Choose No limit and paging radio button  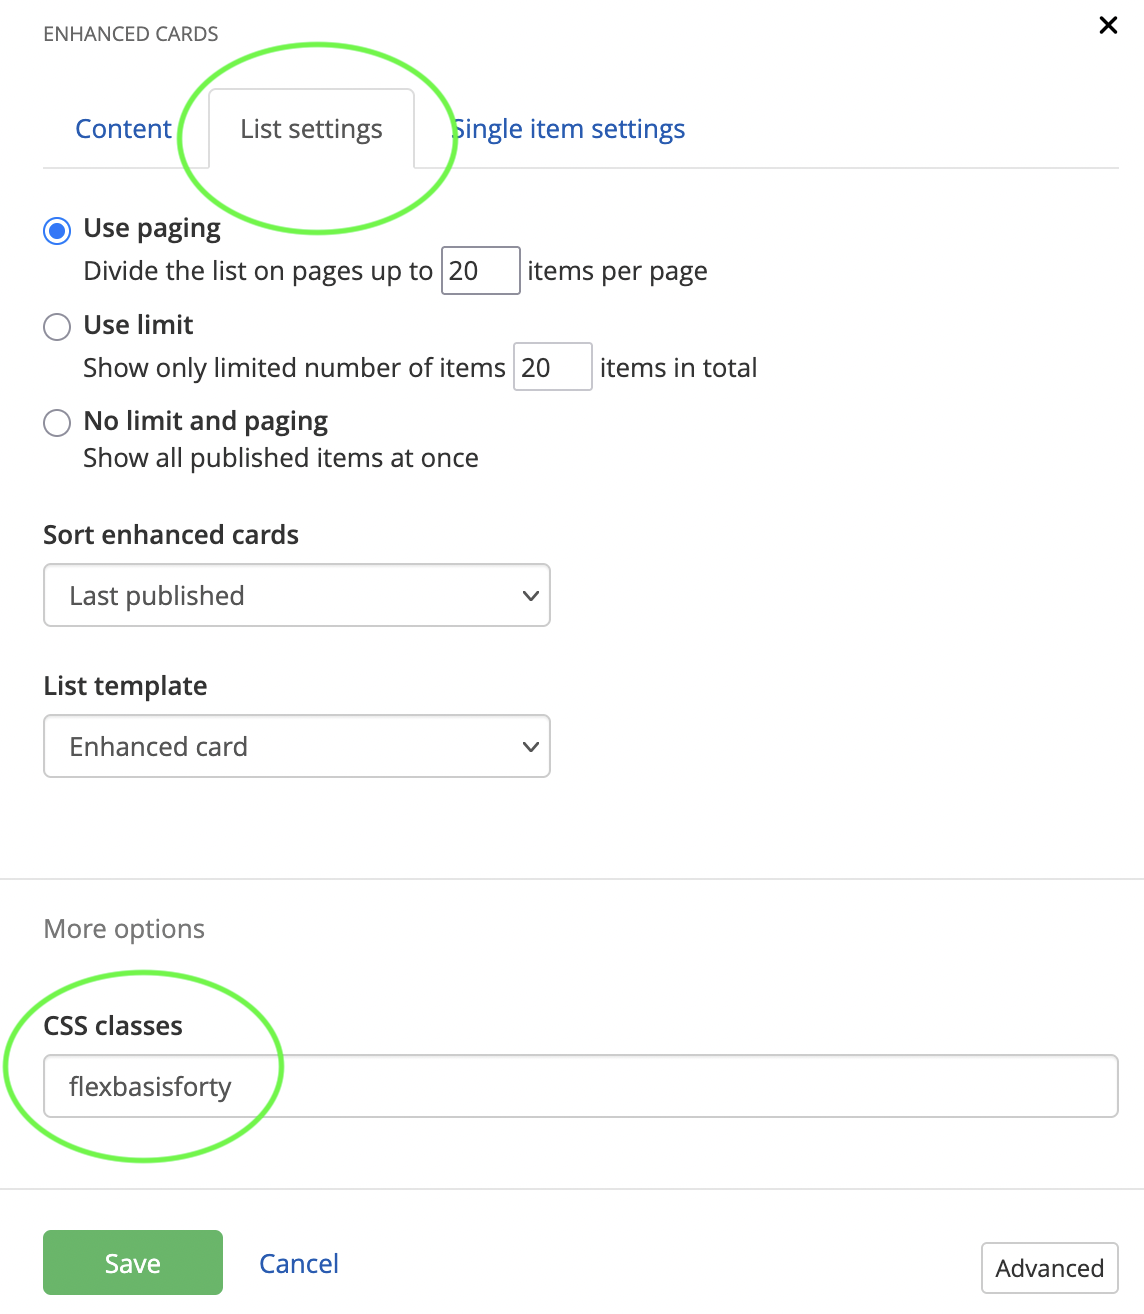57,423
